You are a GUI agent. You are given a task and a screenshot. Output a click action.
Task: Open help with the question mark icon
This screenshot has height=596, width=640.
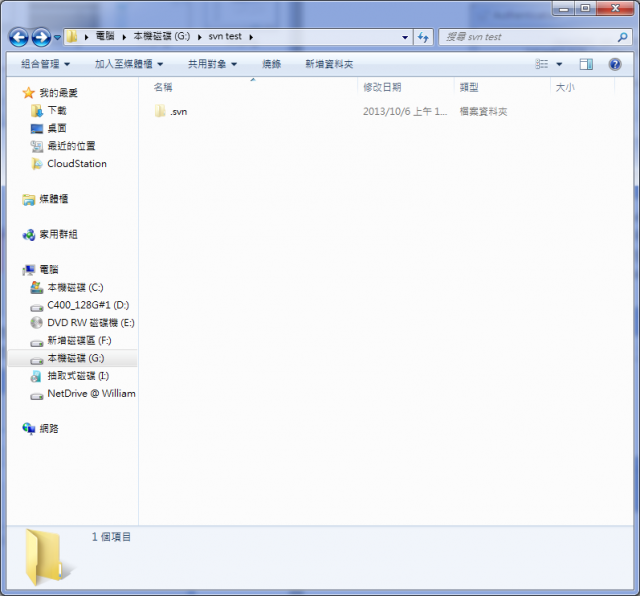pyautogui.click(x=615, y=64)
